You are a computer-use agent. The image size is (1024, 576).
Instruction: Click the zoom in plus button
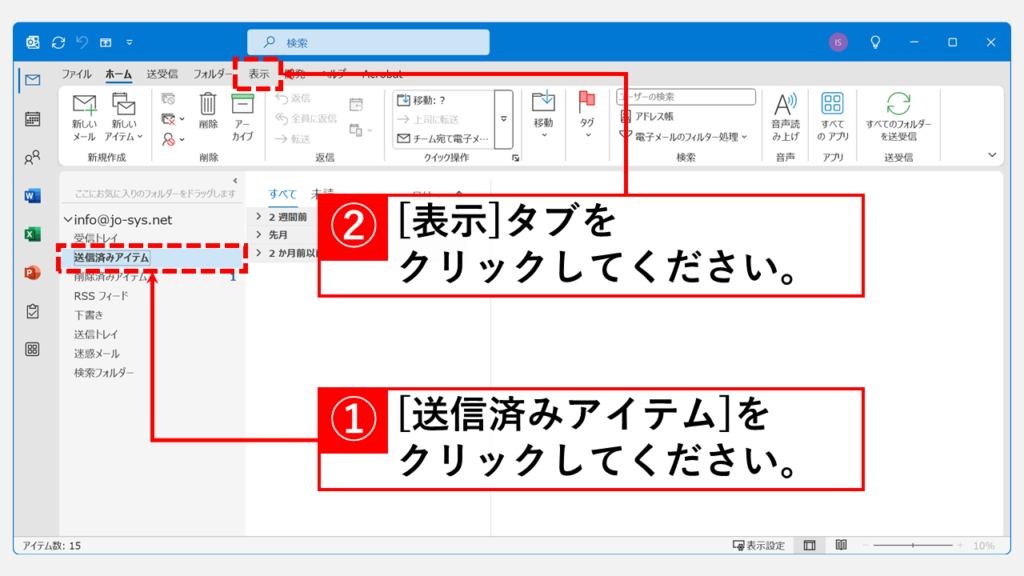coord(960,545)
